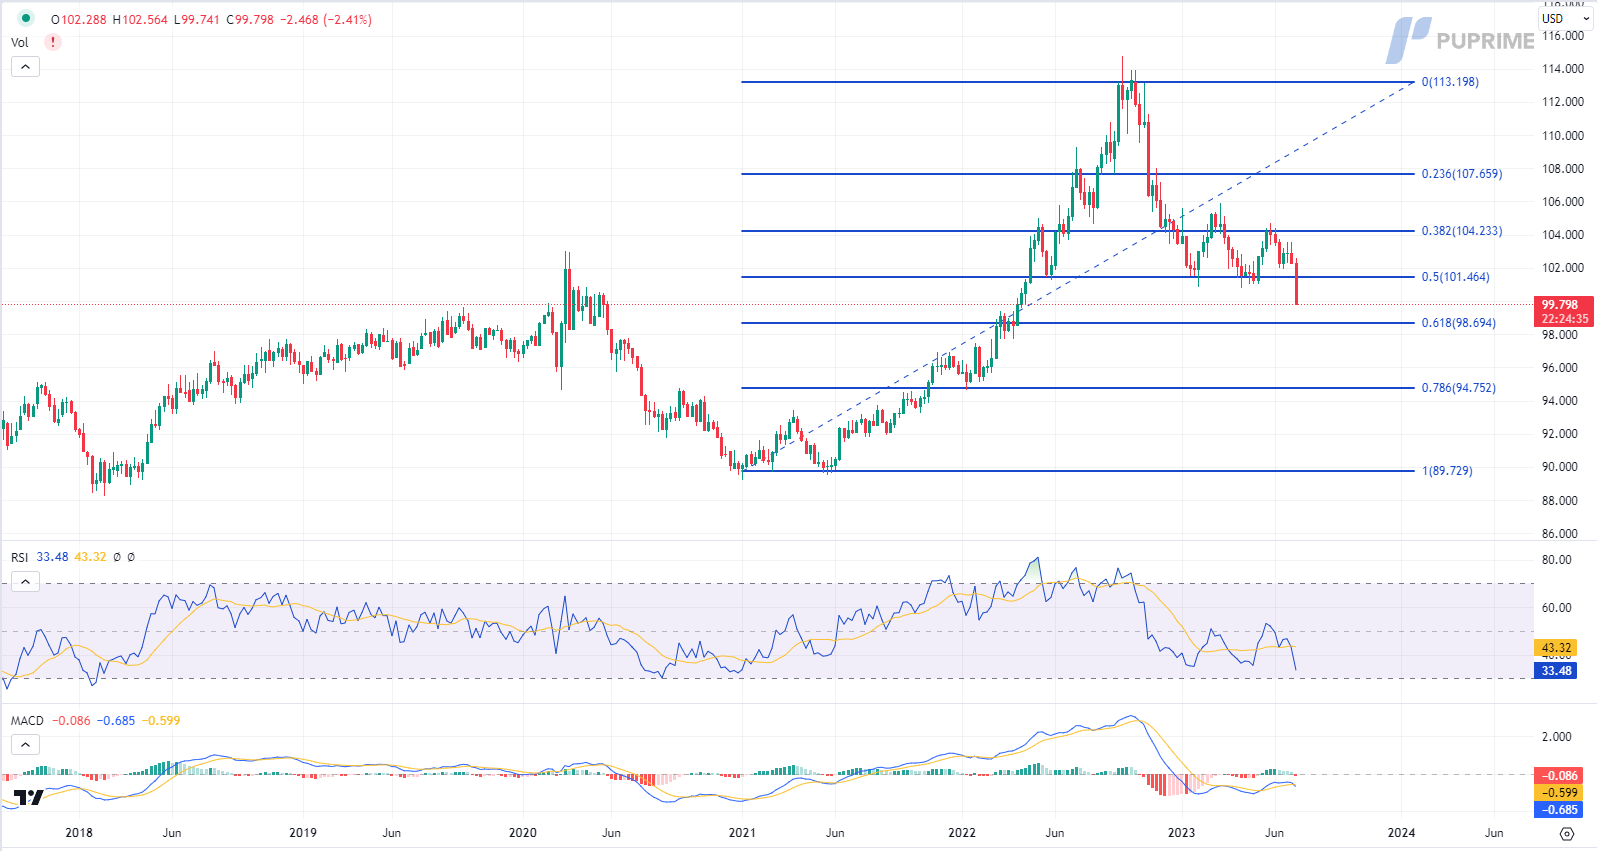The image size is (1597, 851).
Task: Click the 1(89.729) Fibonacci level label
Action: point(1447,471)
